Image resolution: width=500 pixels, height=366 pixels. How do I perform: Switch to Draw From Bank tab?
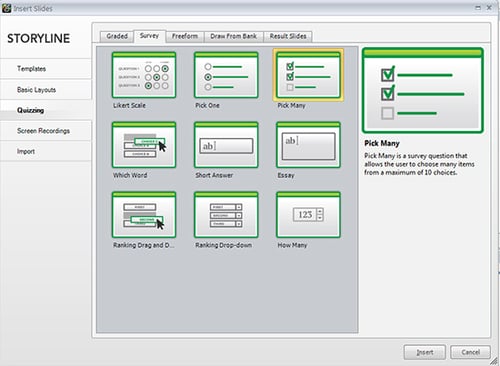click(x=233, y=36)
